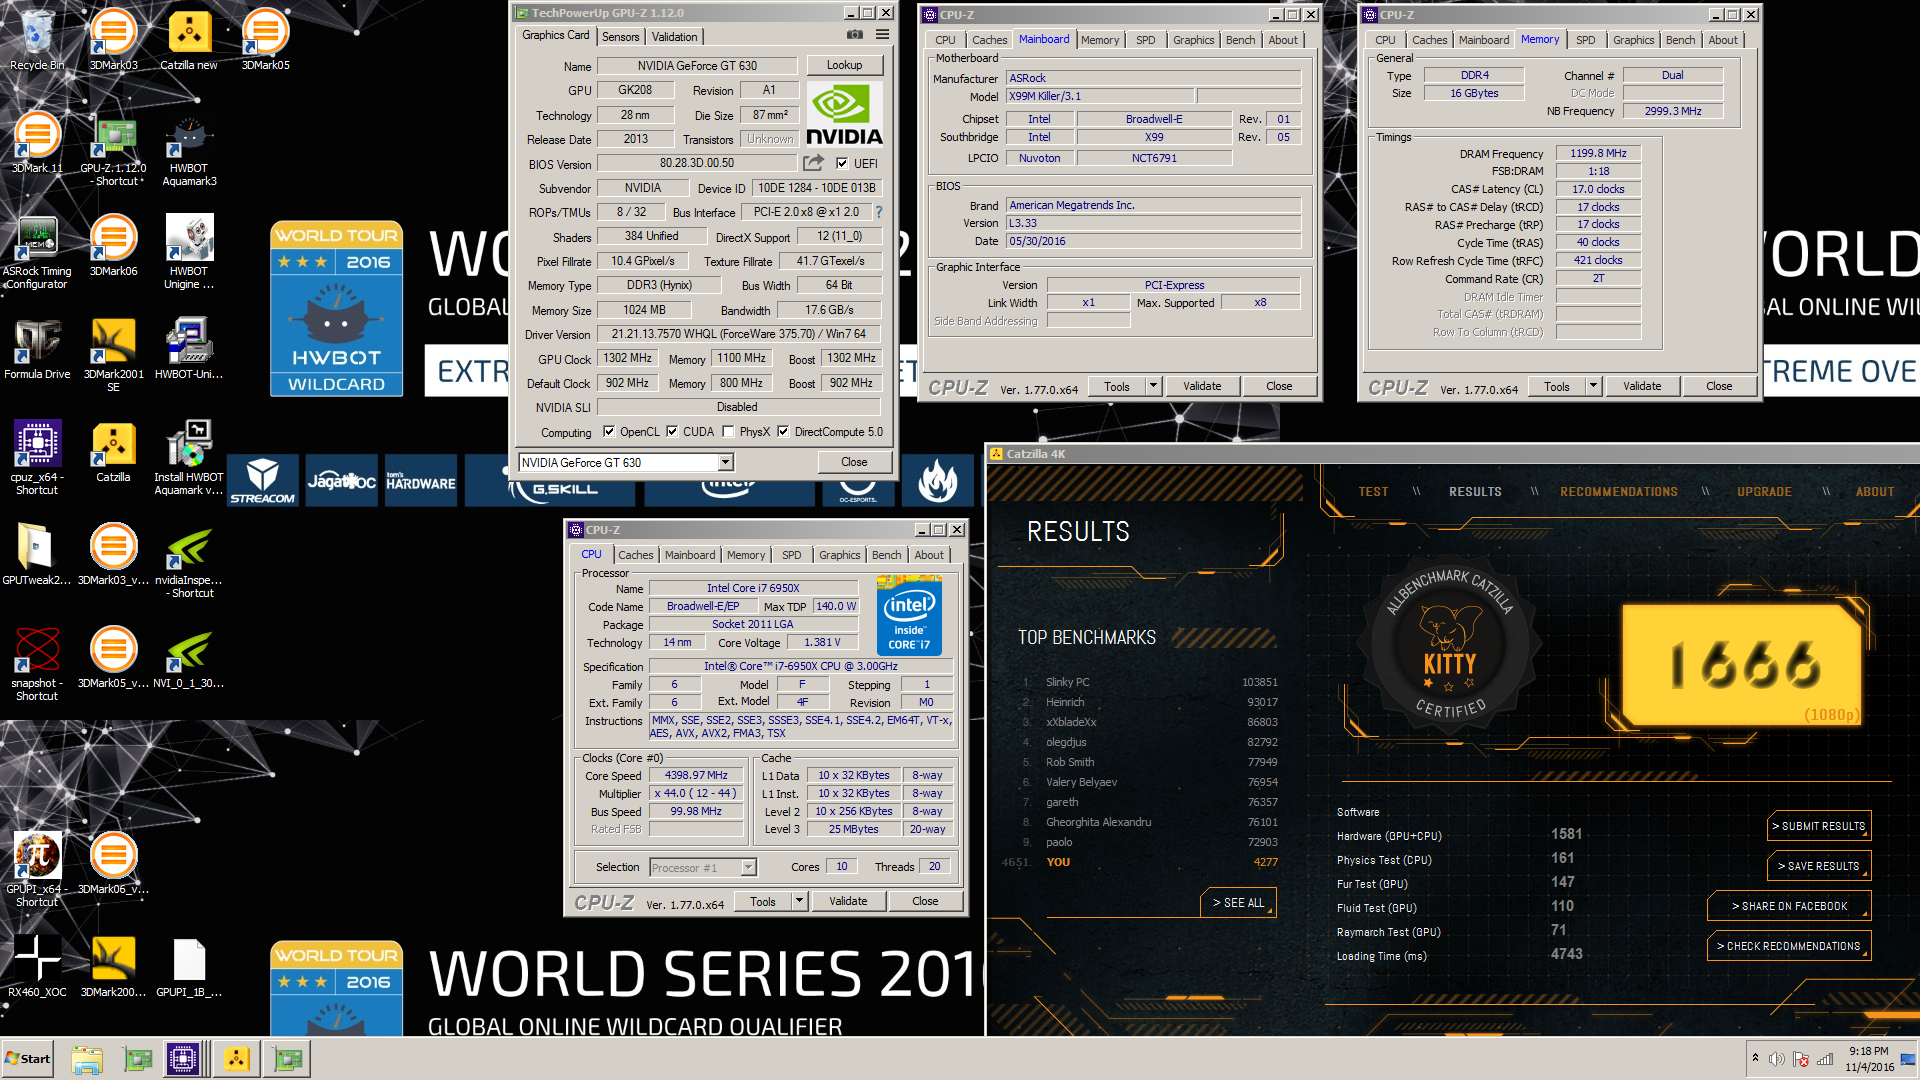Open the Formula Drive desktop icon
This screenshot has width=1920, height=1080.
(x=37, y=349)
